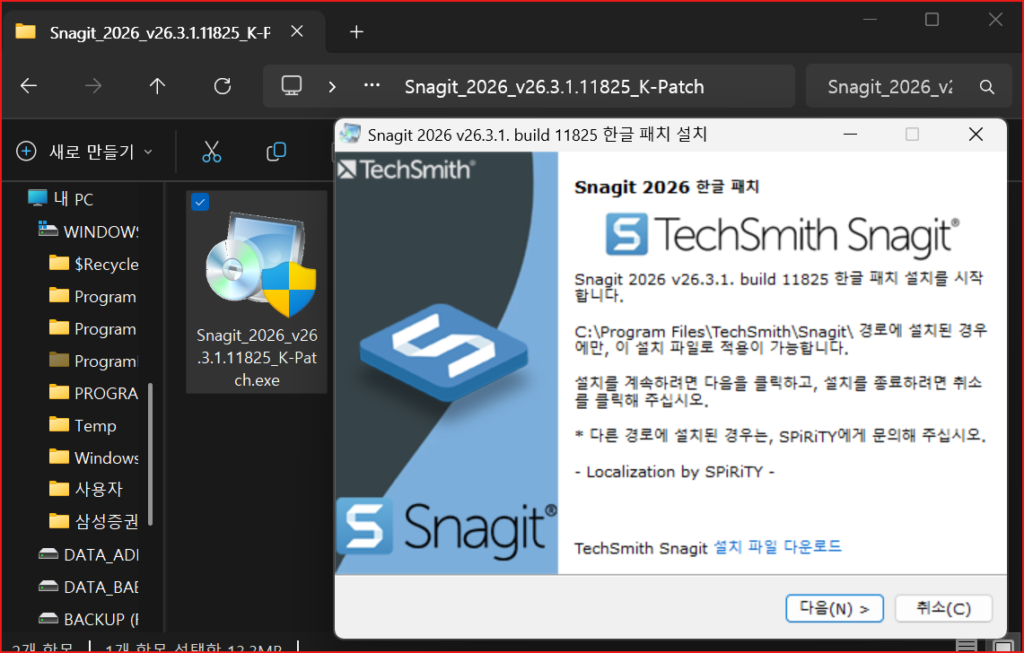Open the 새로 만들기 dropdown
Screen dimensions: 1024x653
coord(85,152)
